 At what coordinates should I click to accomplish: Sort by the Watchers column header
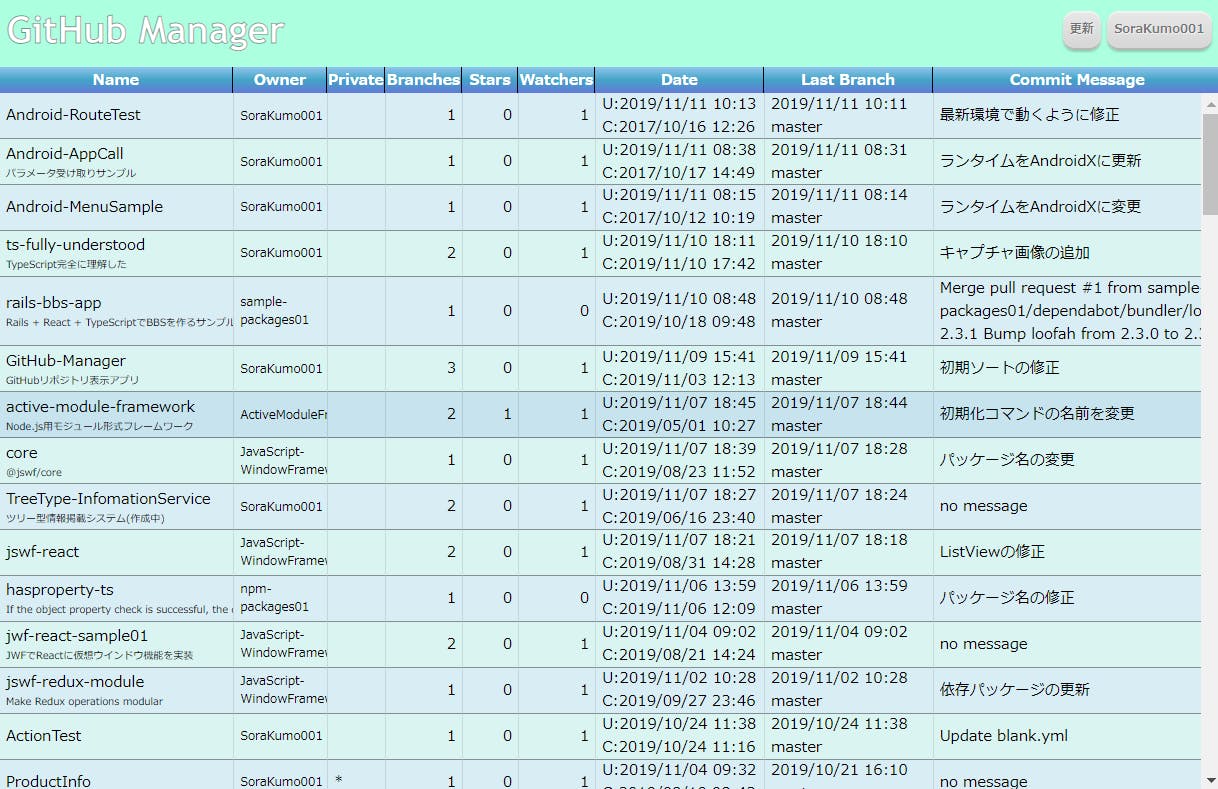click(x=556, y=80)
